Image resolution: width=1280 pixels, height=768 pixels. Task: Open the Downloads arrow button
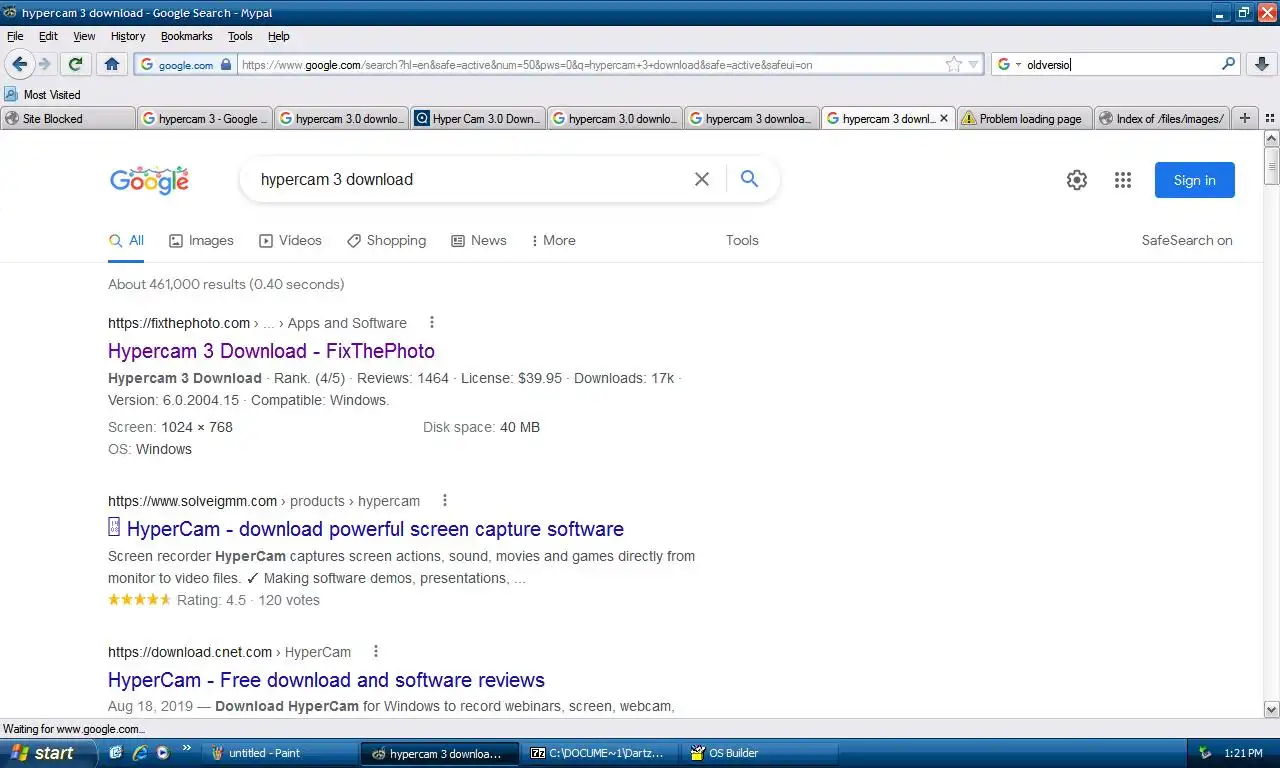pyautogui.click(x=1261, y=64)
